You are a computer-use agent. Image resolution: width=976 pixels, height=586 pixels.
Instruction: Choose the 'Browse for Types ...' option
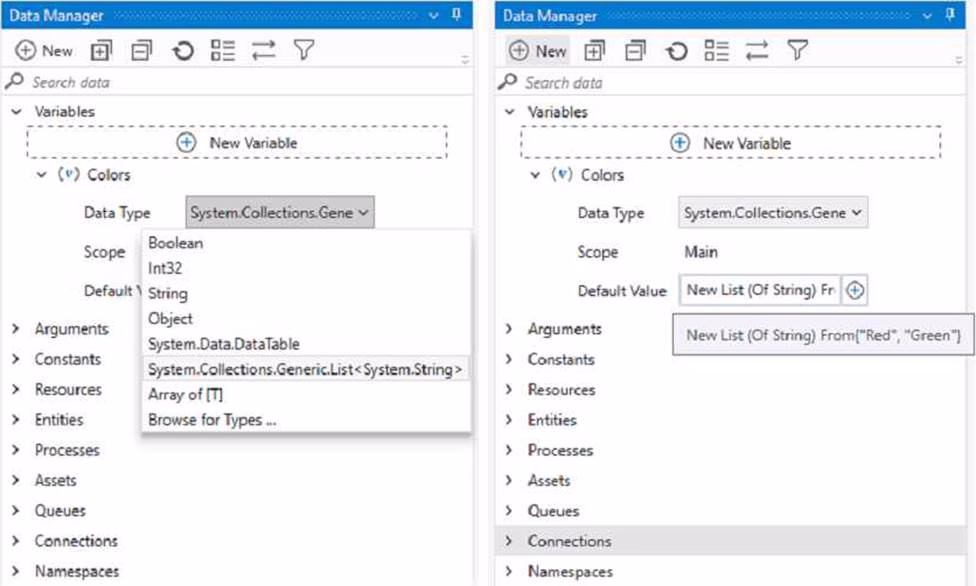(x=212, y=420)
